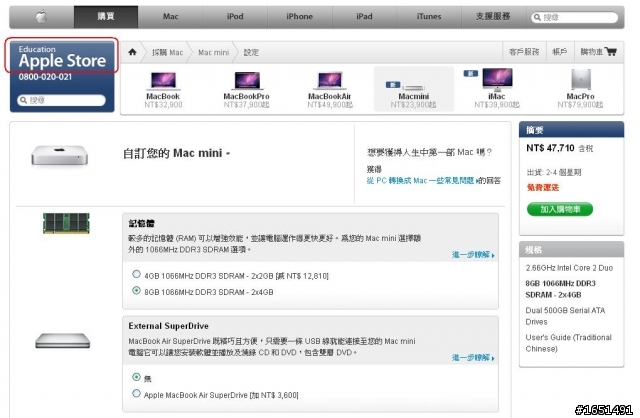
Task: Open the SuperDrive 進一步瞭解 link
Action: click(473, 358)
